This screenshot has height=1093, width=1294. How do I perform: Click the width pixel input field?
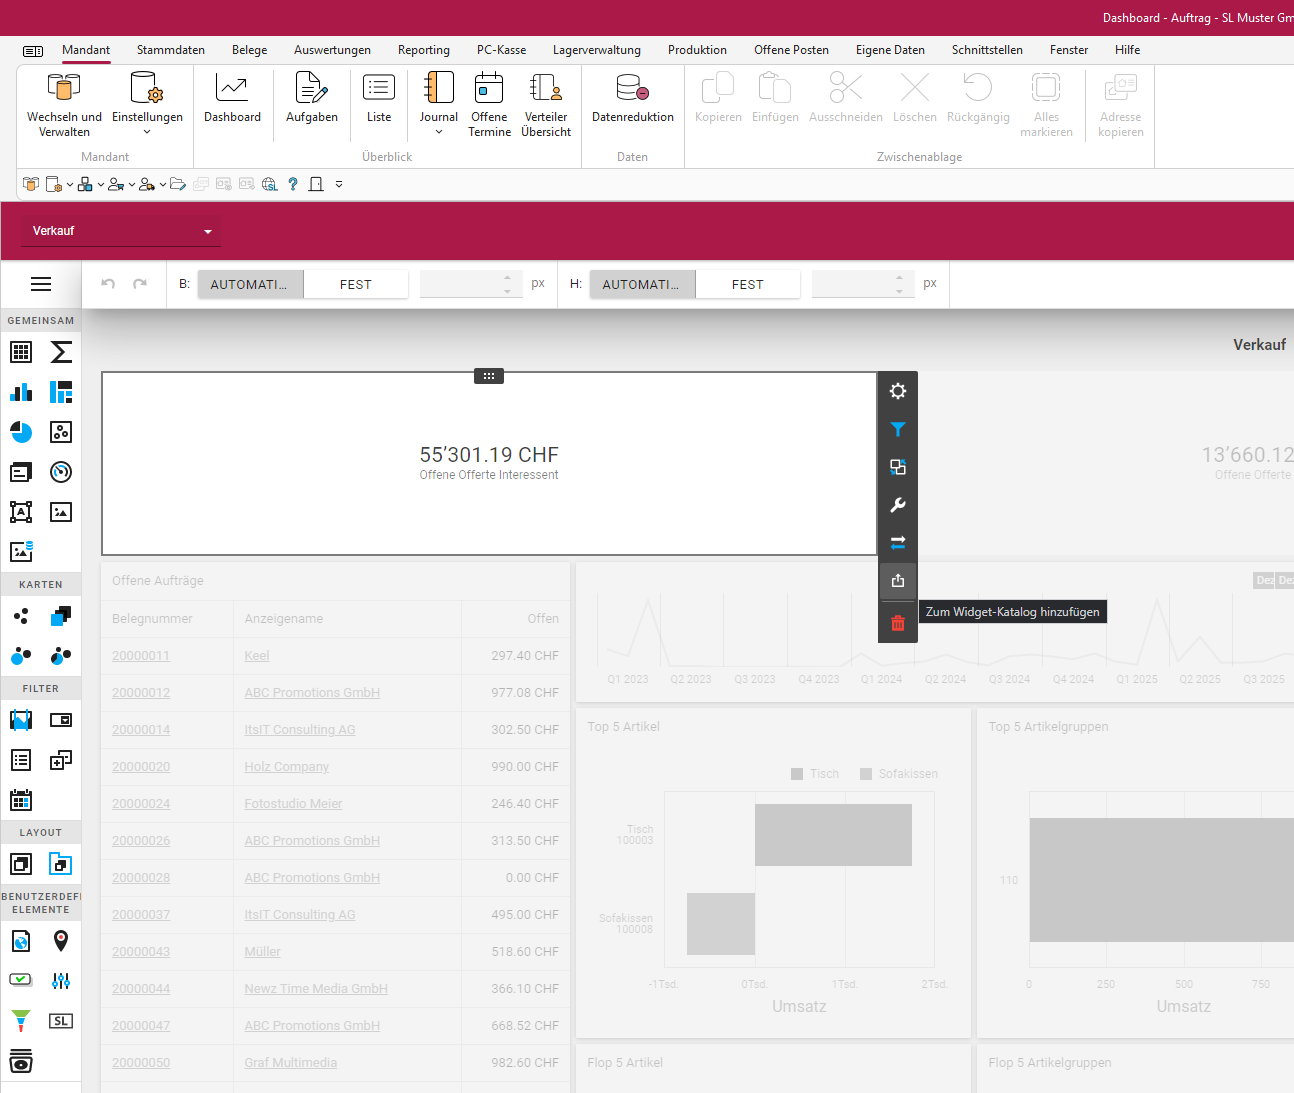(462, 284)
